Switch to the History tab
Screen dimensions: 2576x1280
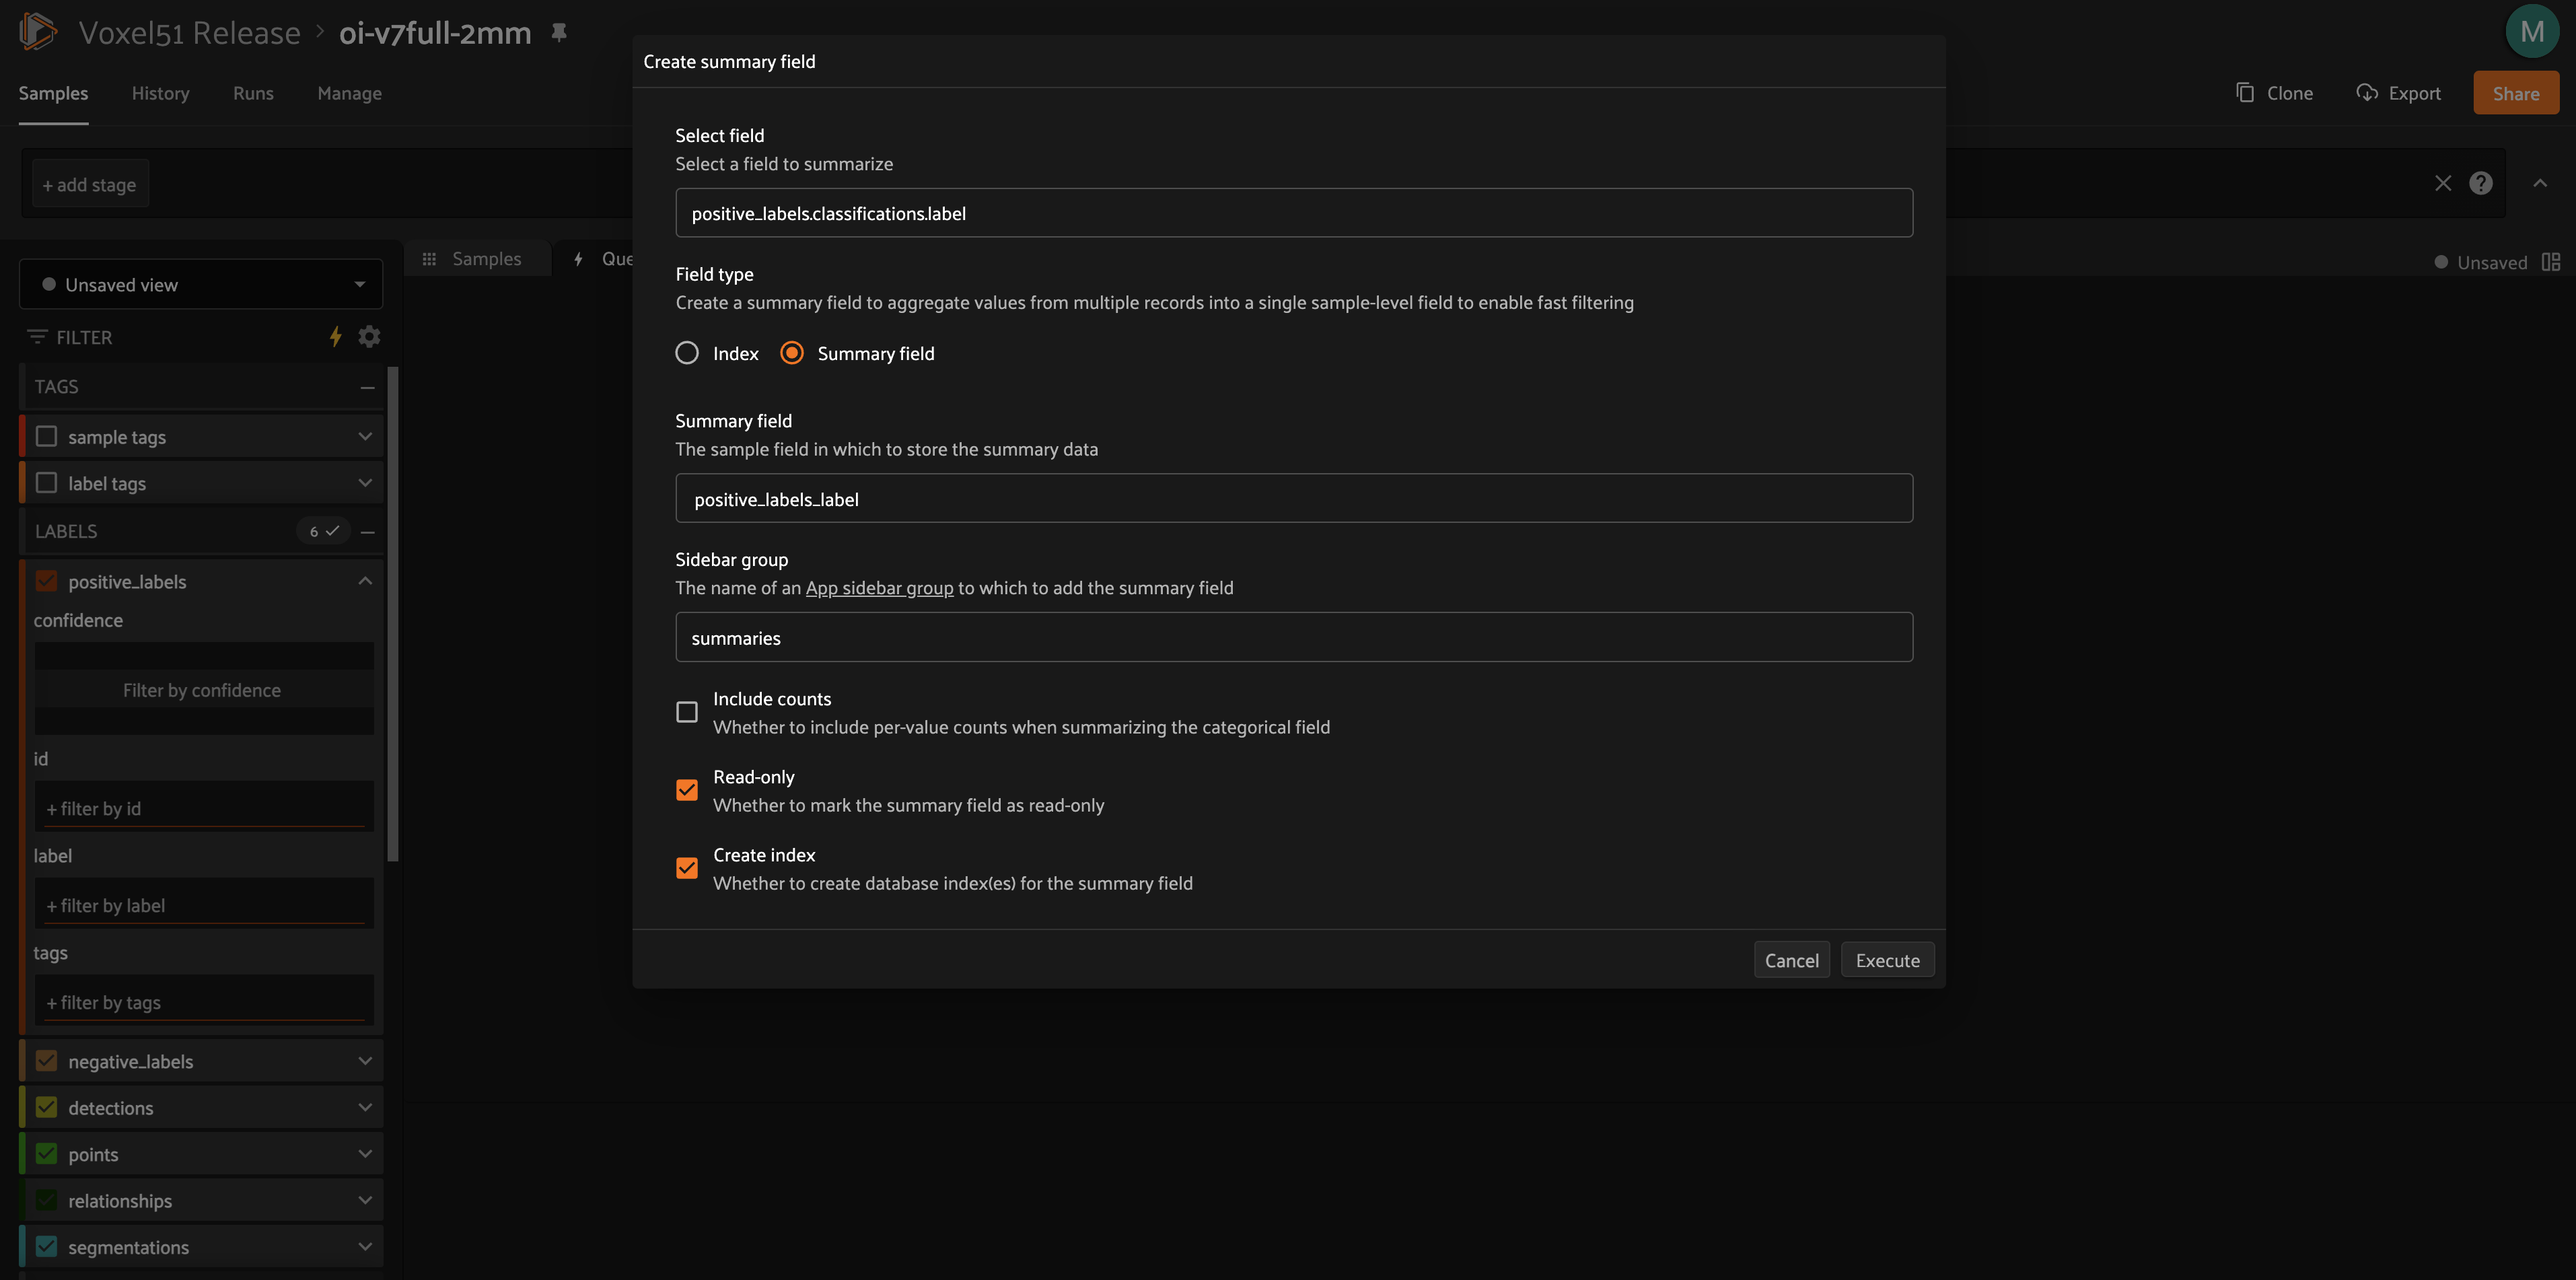tap(160, 93)
